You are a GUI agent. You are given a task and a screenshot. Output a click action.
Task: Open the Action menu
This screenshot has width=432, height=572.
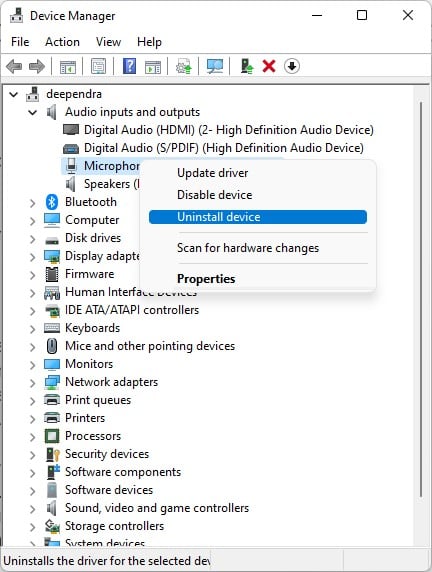(x=62, y=42)
